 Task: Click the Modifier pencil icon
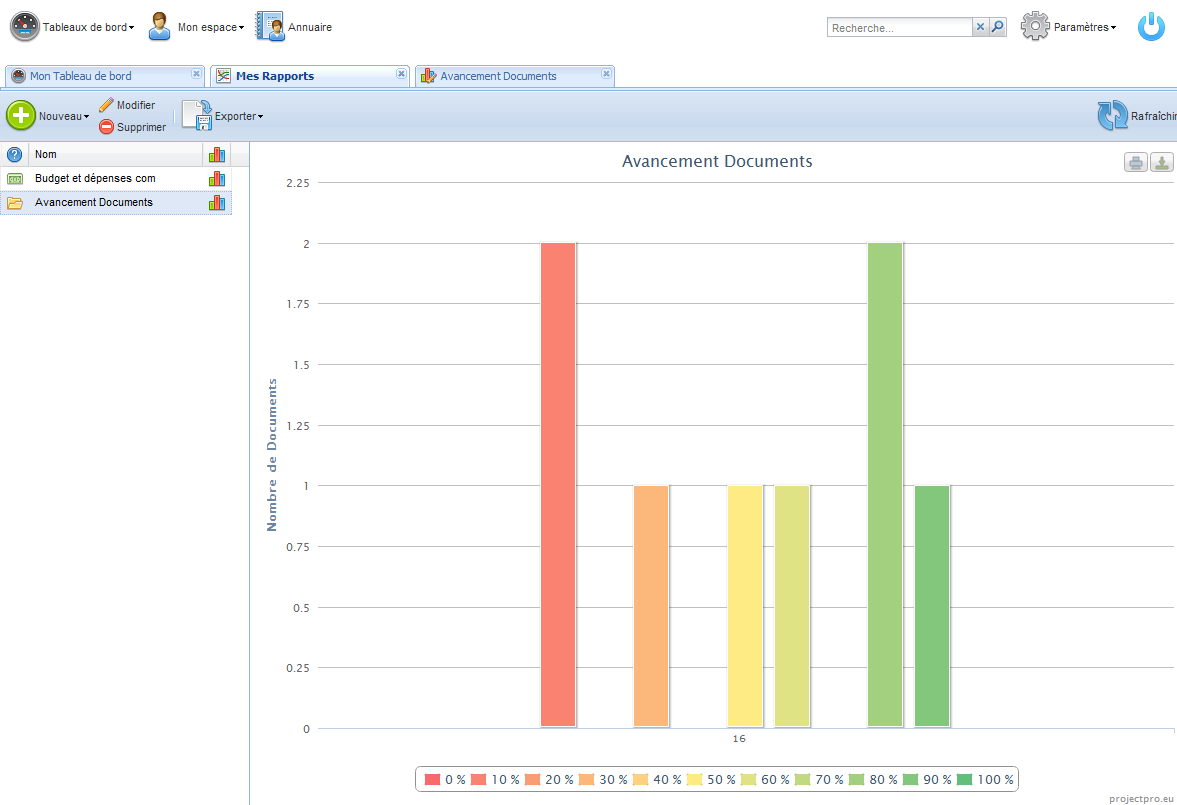(106, 105)
